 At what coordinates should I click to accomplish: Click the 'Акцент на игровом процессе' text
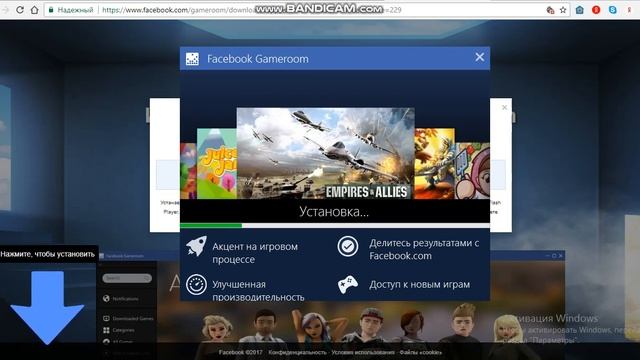255,253
